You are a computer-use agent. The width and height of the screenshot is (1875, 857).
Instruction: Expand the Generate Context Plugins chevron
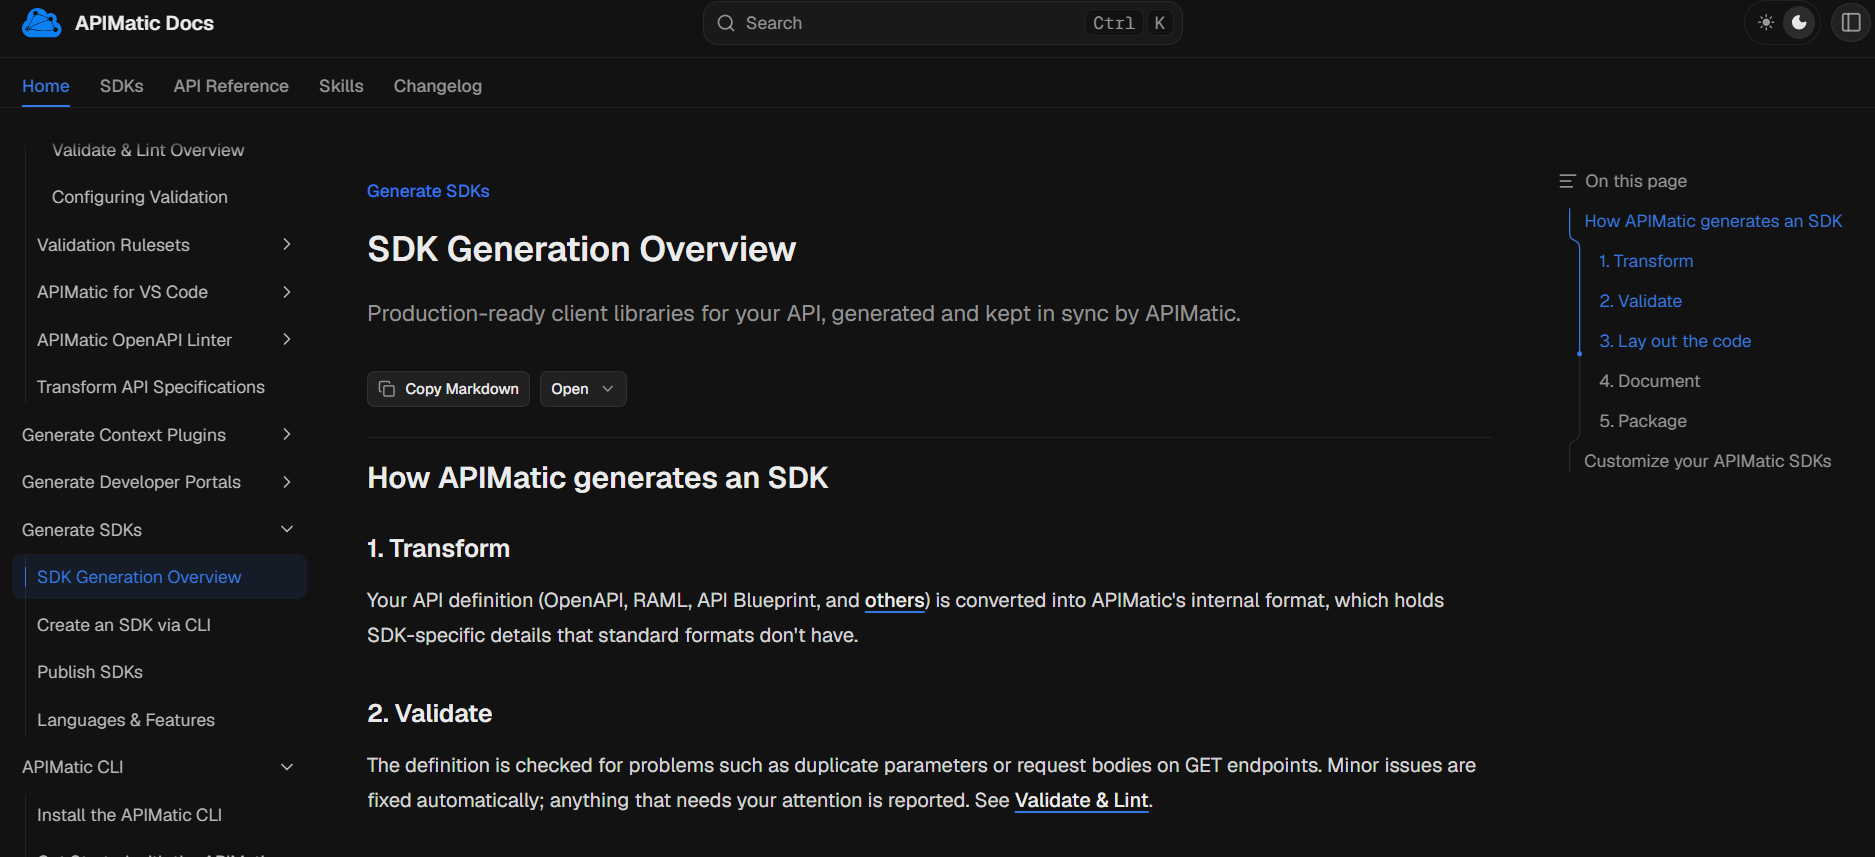point(287,434)
